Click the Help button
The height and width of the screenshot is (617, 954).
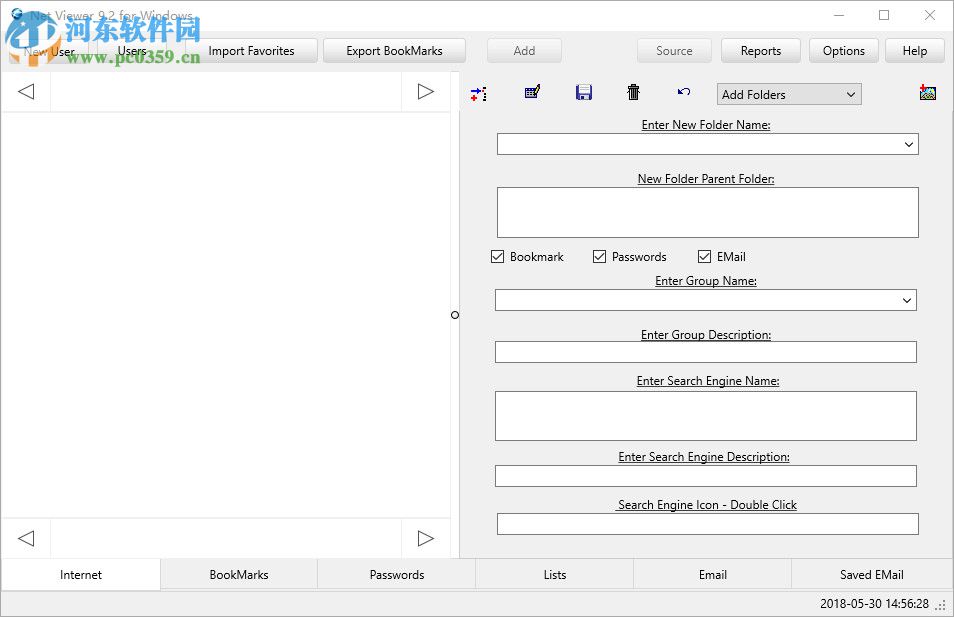[x=914, y=51]
